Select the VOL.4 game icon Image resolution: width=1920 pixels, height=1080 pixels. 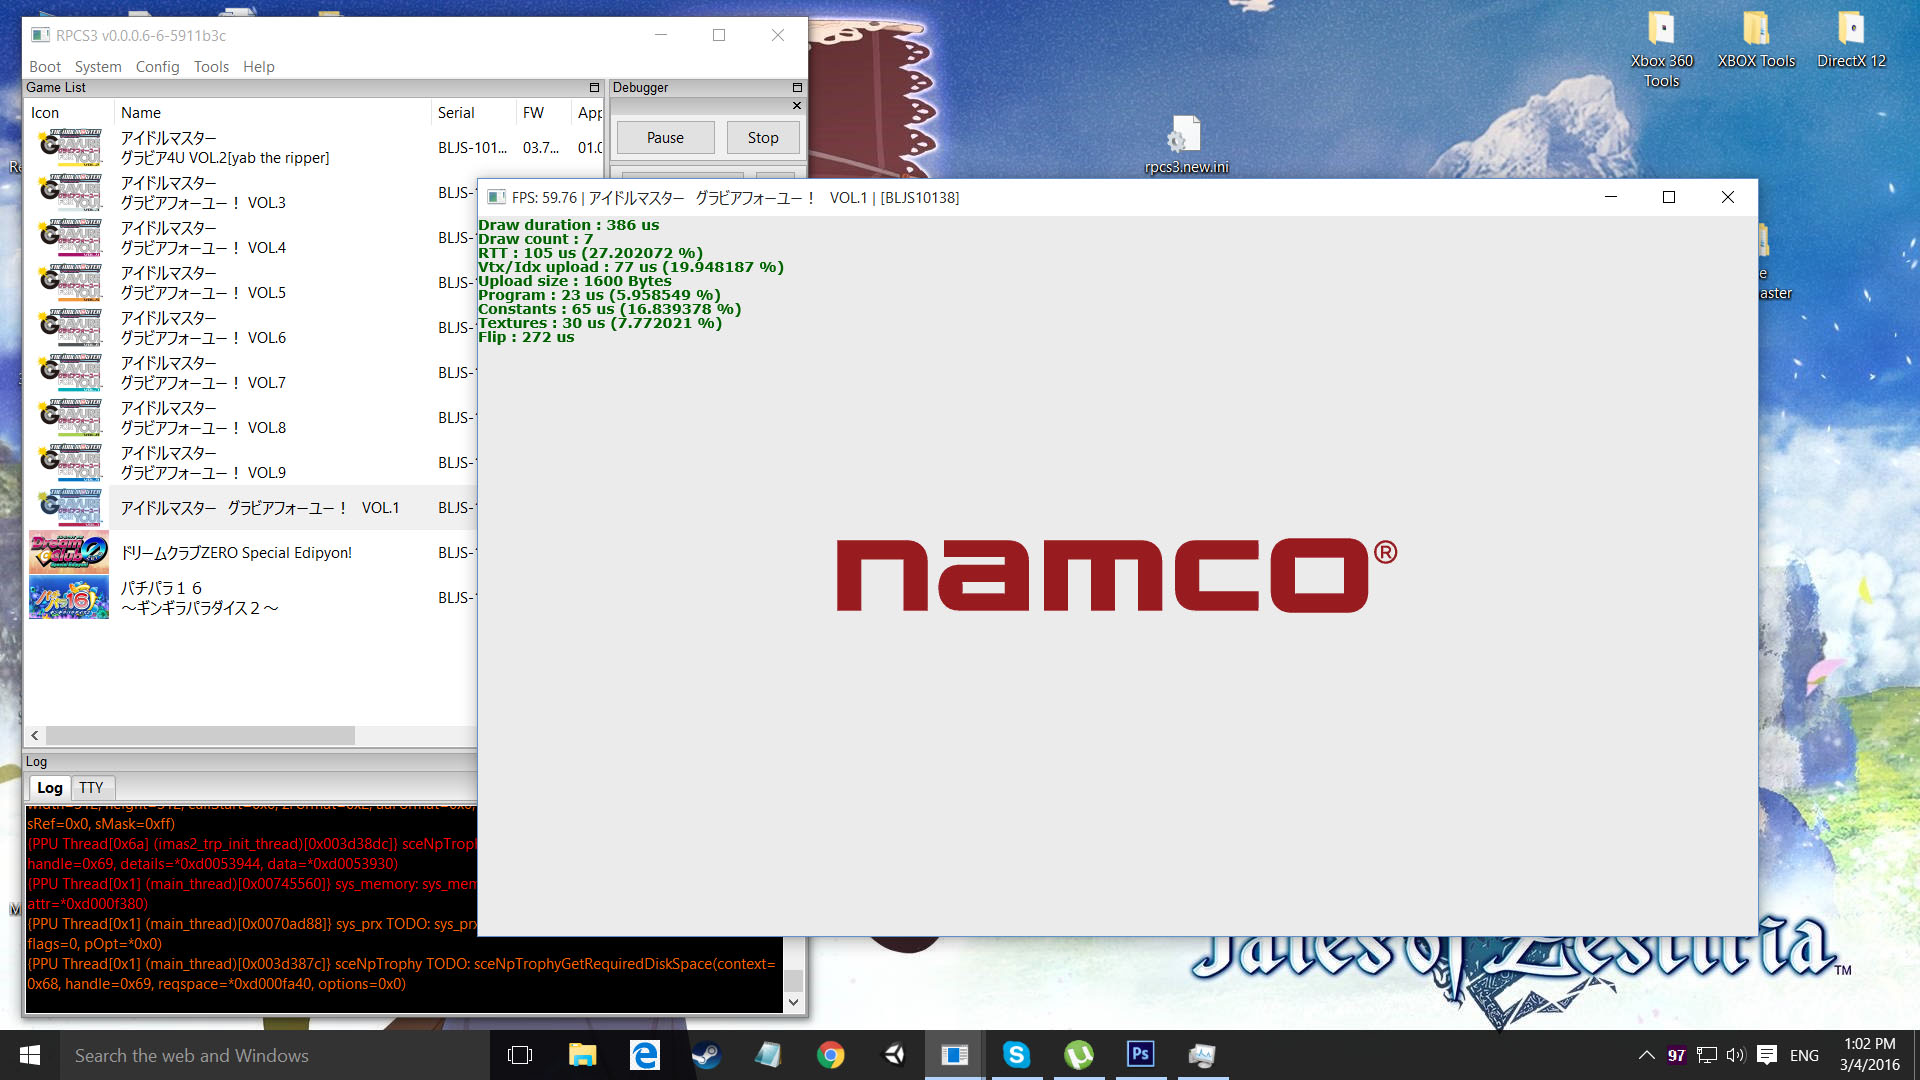click(69, 238)
